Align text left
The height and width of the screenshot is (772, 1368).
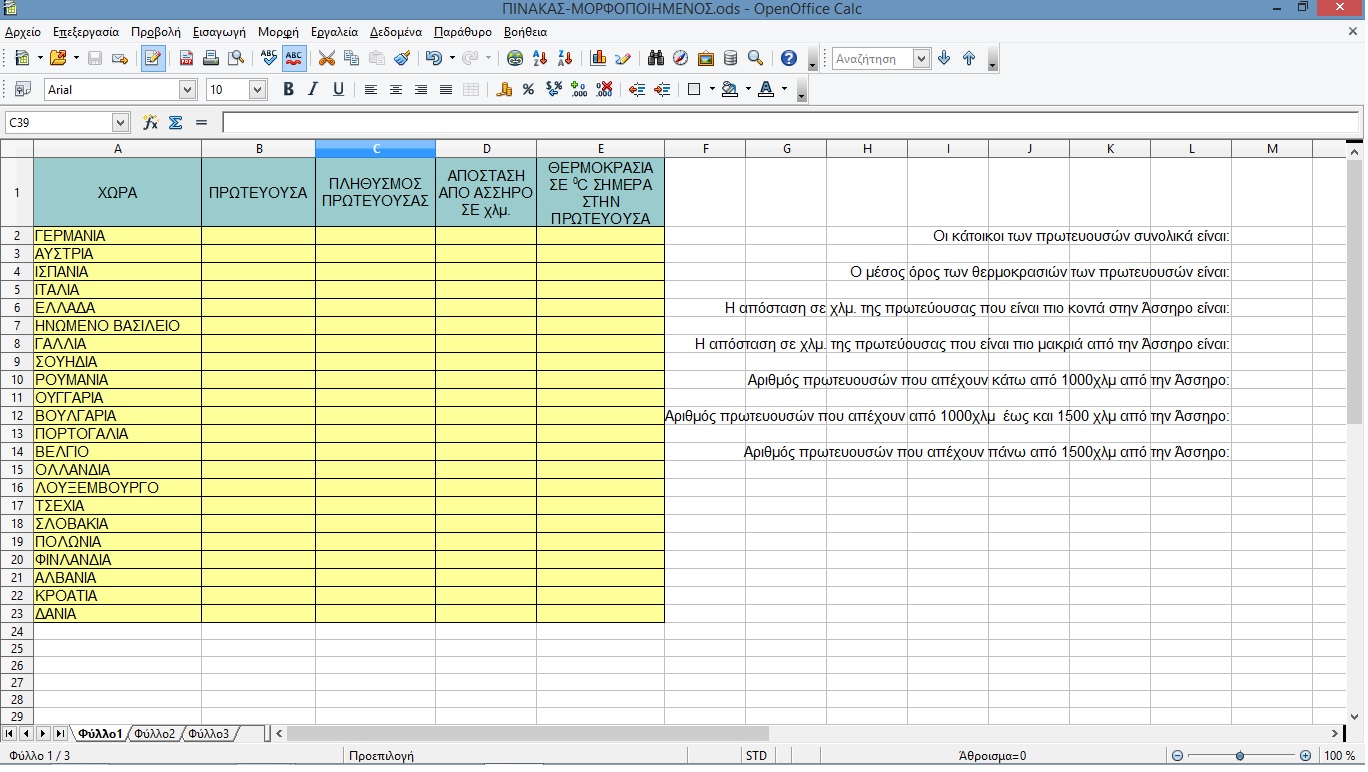click(x=371, y=89)
